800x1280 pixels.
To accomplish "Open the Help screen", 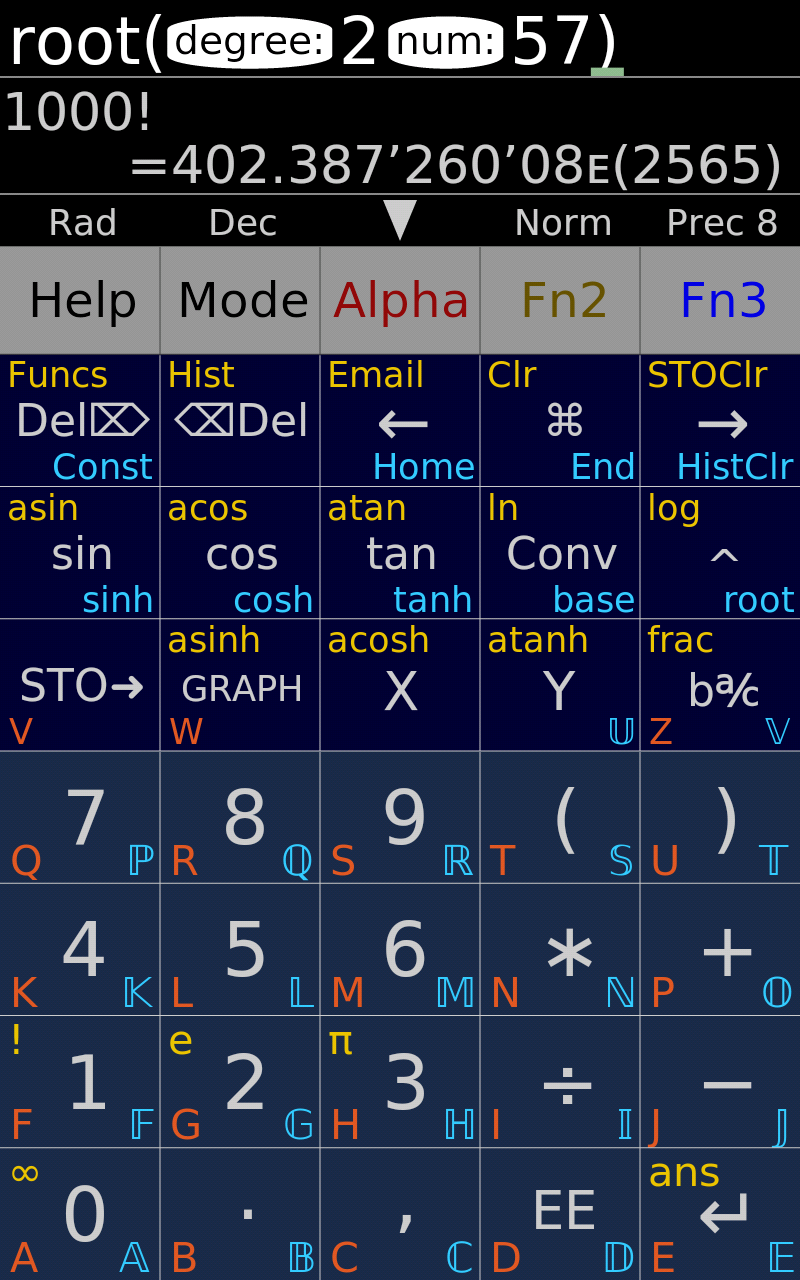I will pyautogui.click(x=80, y=298).
